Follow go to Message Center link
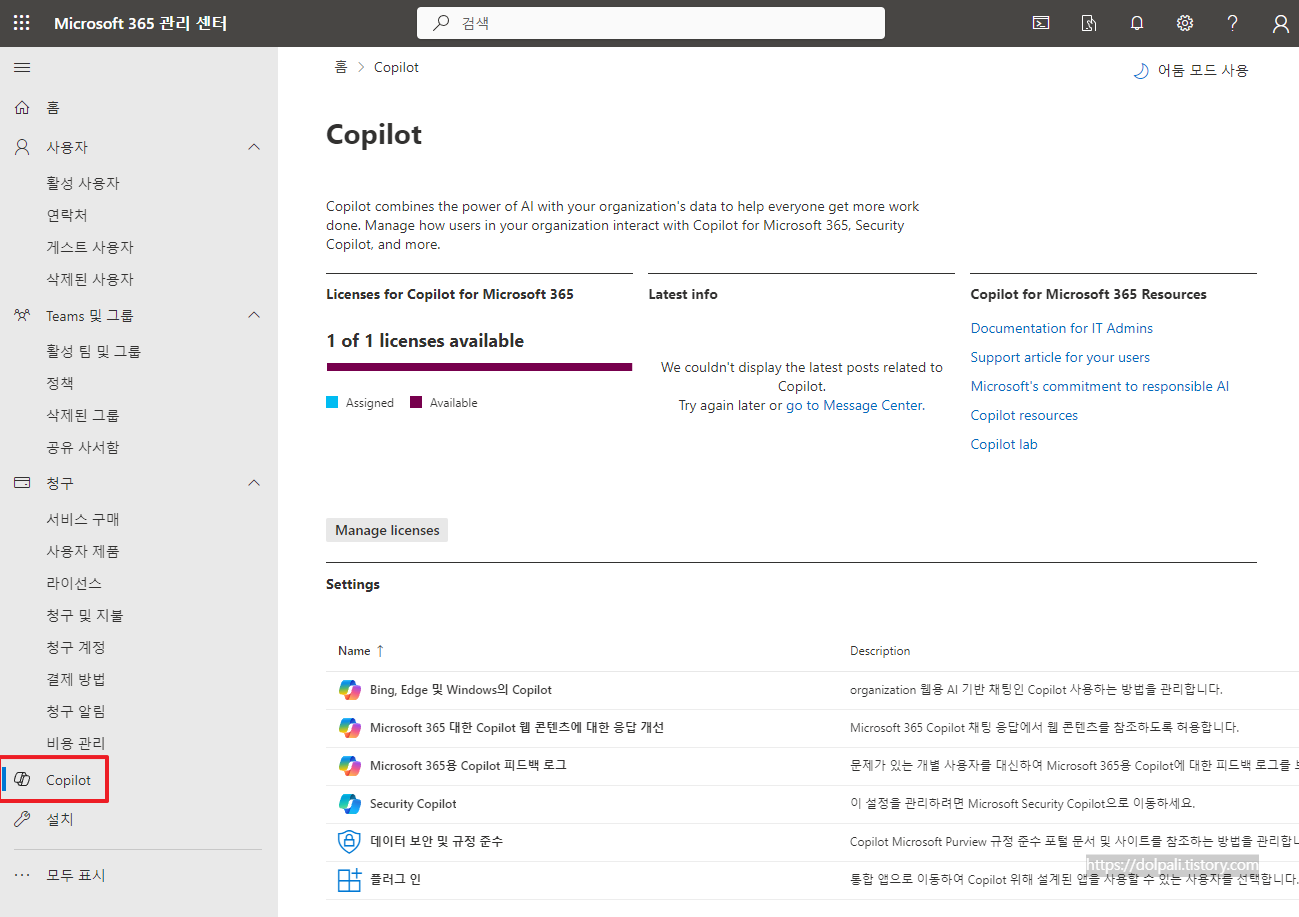The height and width of the screenshot is (917, 1299). click(x=855, y=405)
